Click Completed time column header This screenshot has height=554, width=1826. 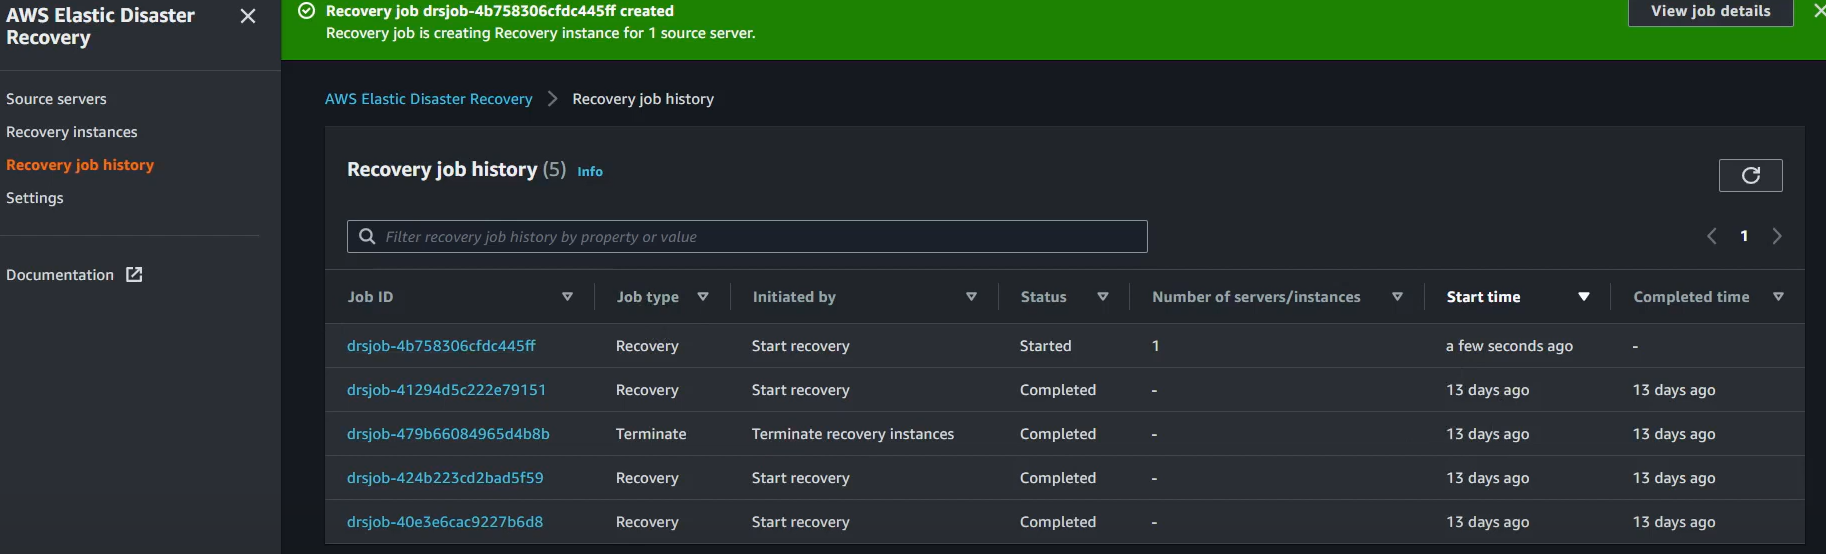[x=1691, y=296]
